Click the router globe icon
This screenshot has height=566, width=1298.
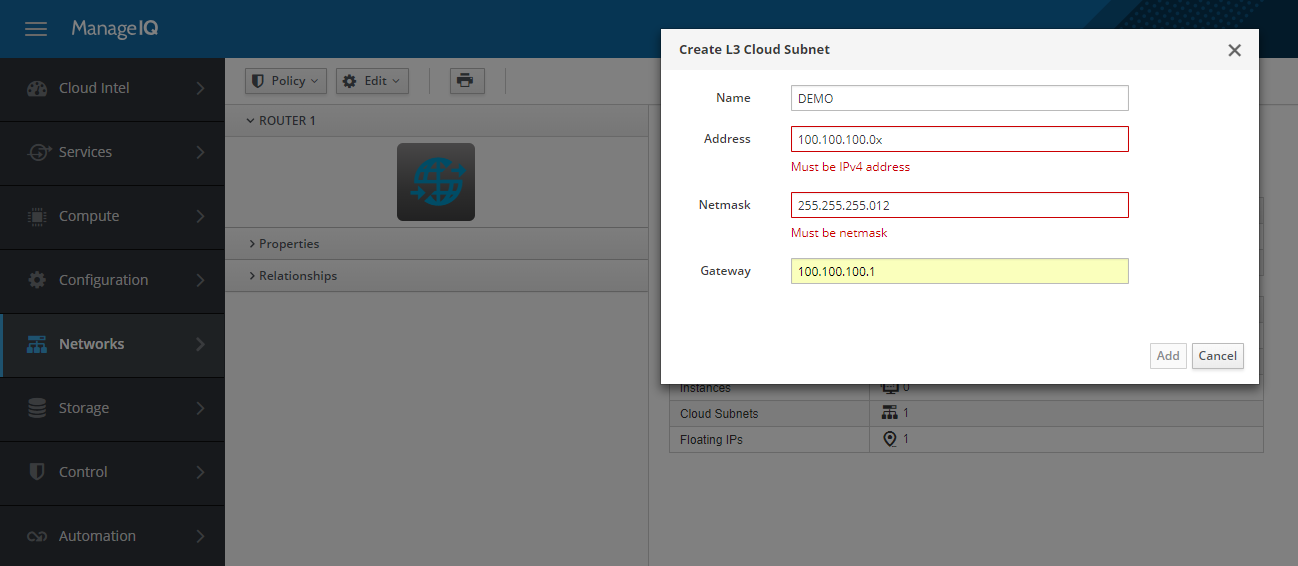click(436, 182)
